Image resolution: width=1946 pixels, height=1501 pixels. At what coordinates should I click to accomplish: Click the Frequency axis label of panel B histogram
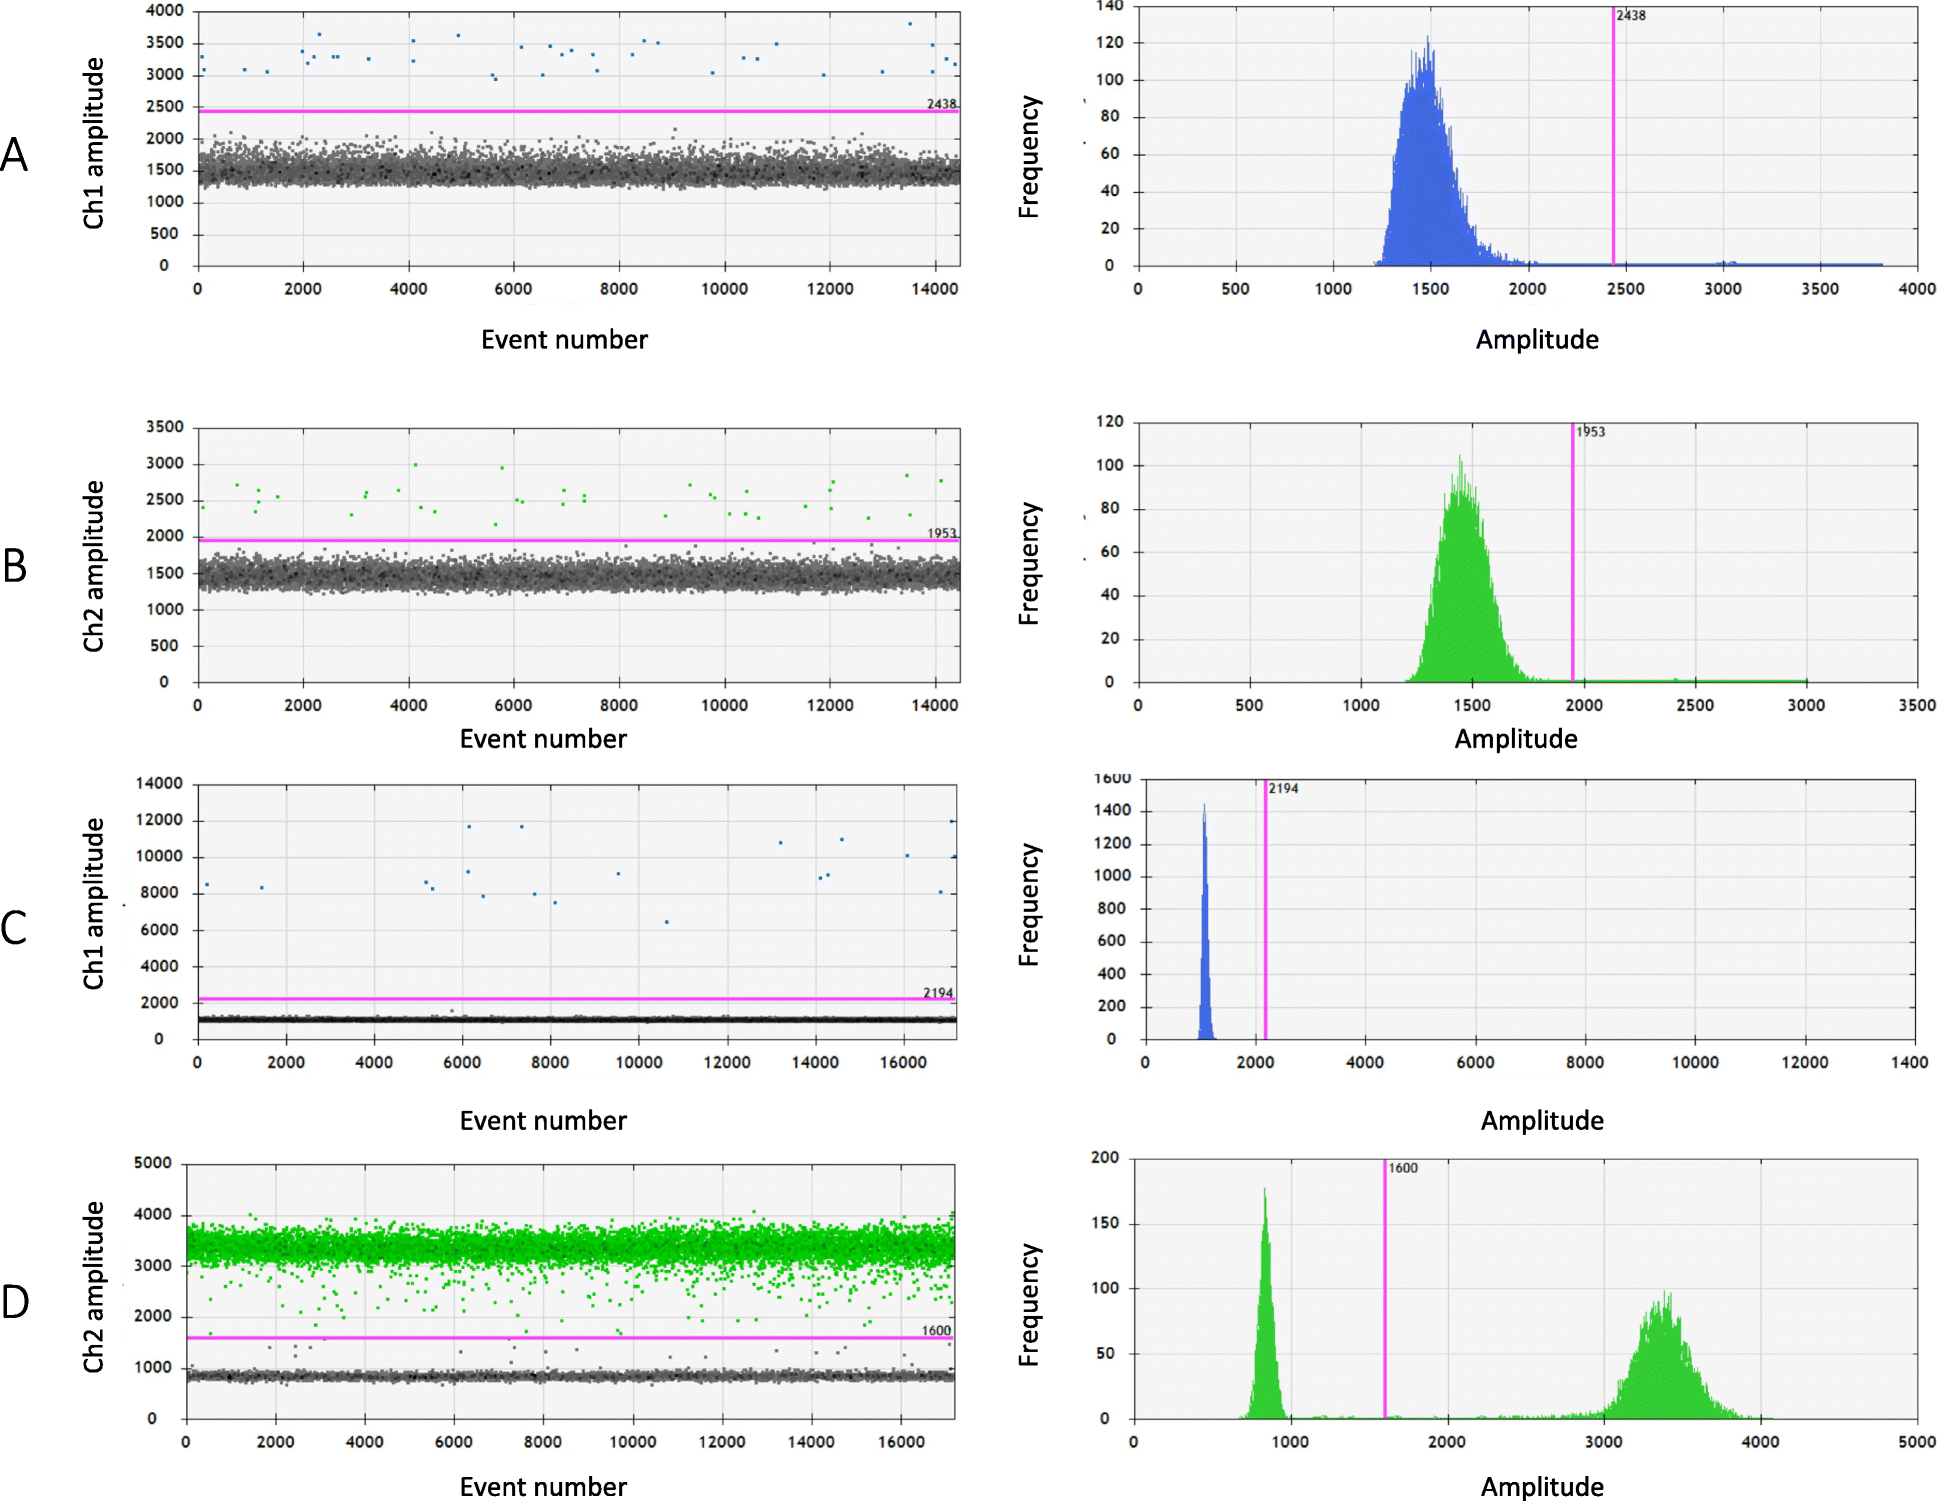pyautogui.click(x=1029, y=564)
